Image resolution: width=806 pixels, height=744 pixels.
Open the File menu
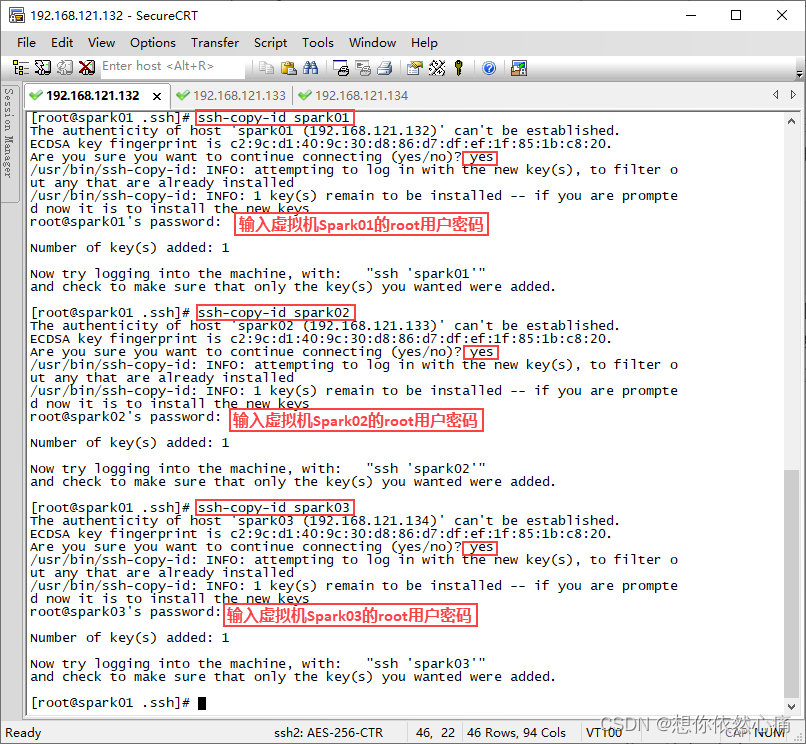point(27,42)
